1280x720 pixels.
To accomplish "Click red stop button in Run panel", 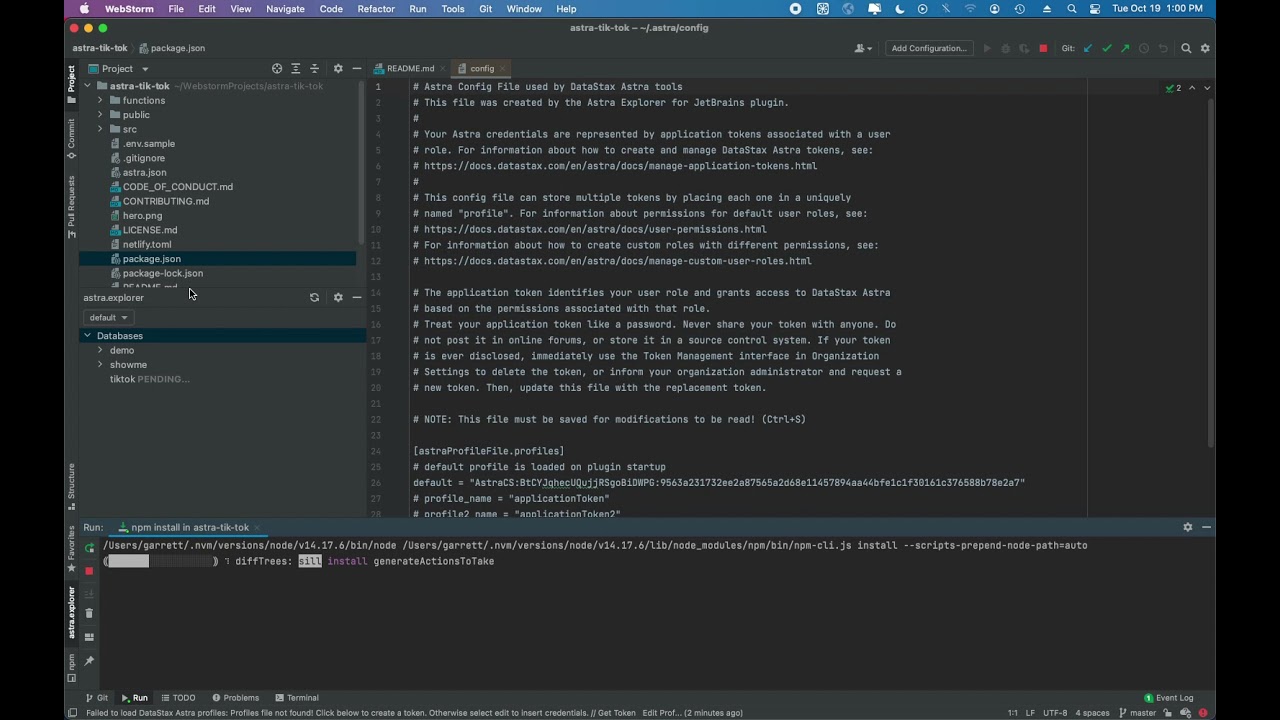I will coord(89,570).
